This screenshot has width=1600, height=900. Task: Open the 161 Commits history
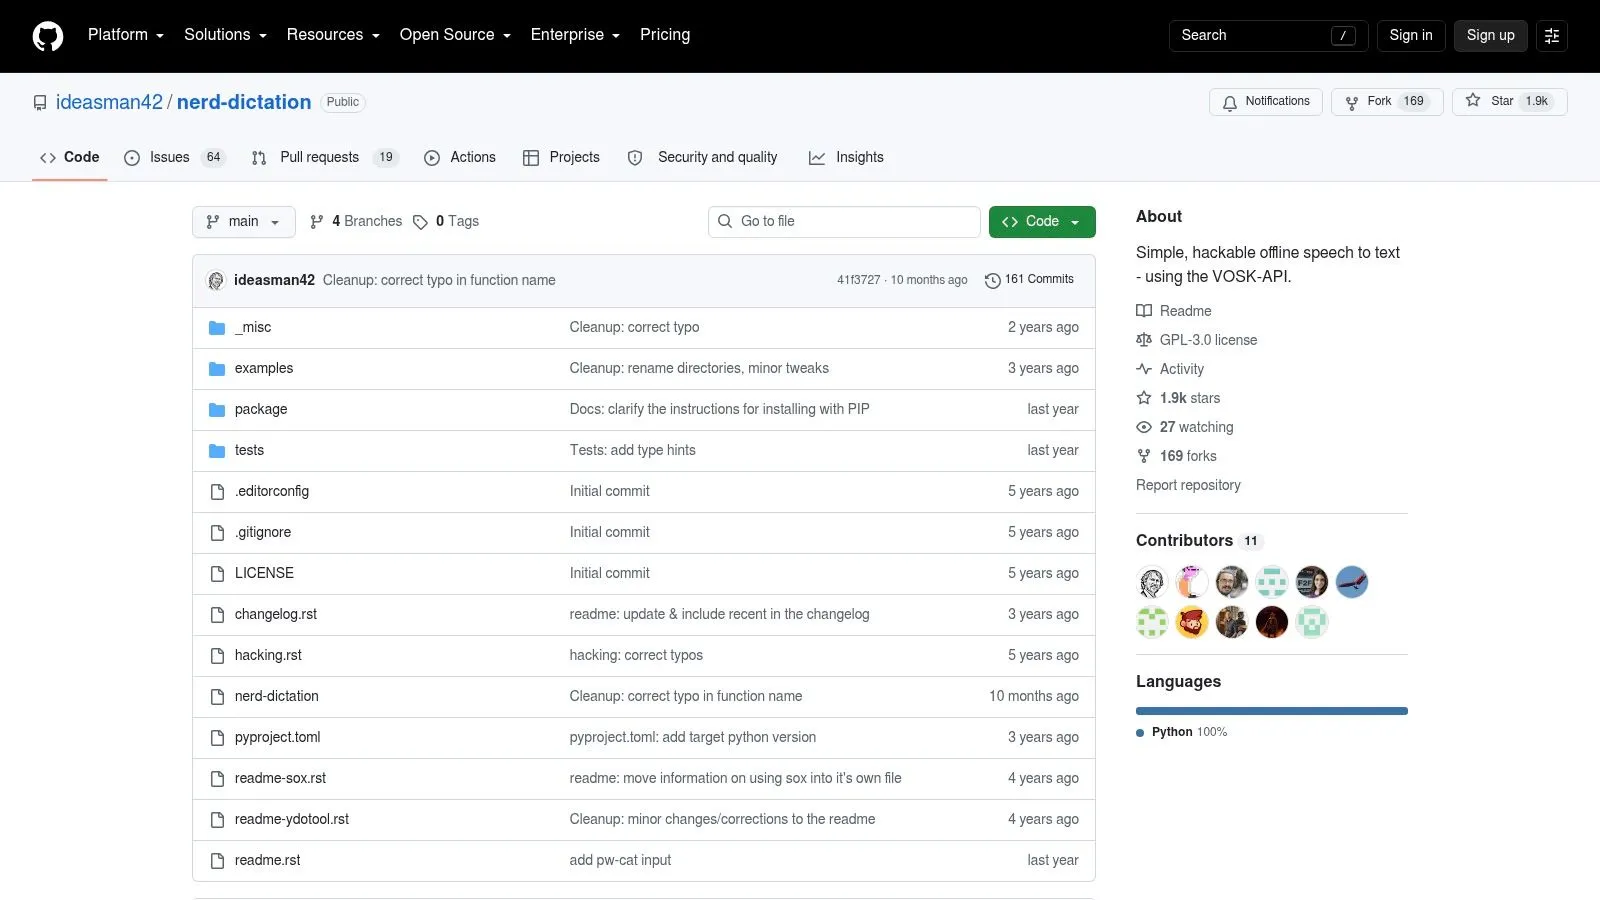point(1029,280)
